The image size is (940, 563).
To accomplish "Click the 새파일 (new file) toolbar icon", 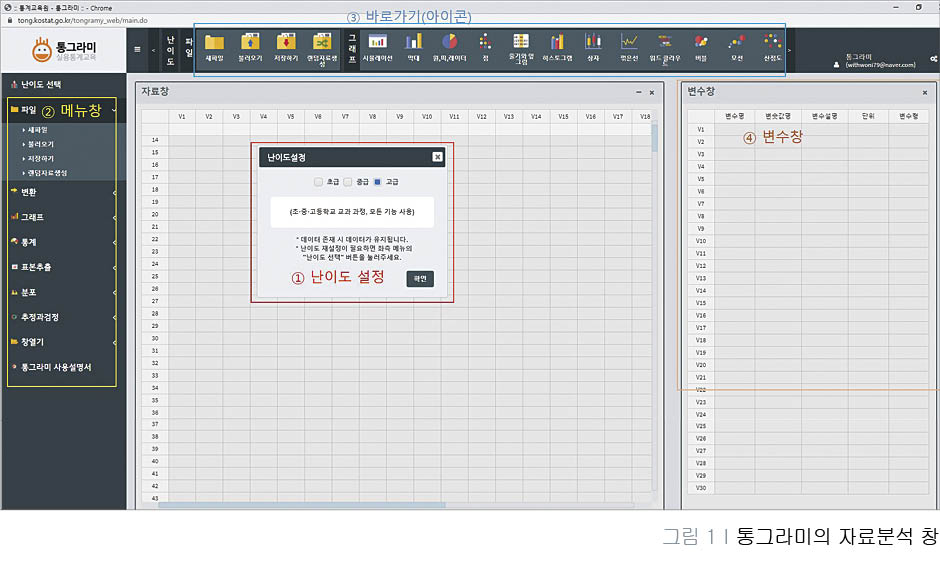I will [x=214, y=43].
